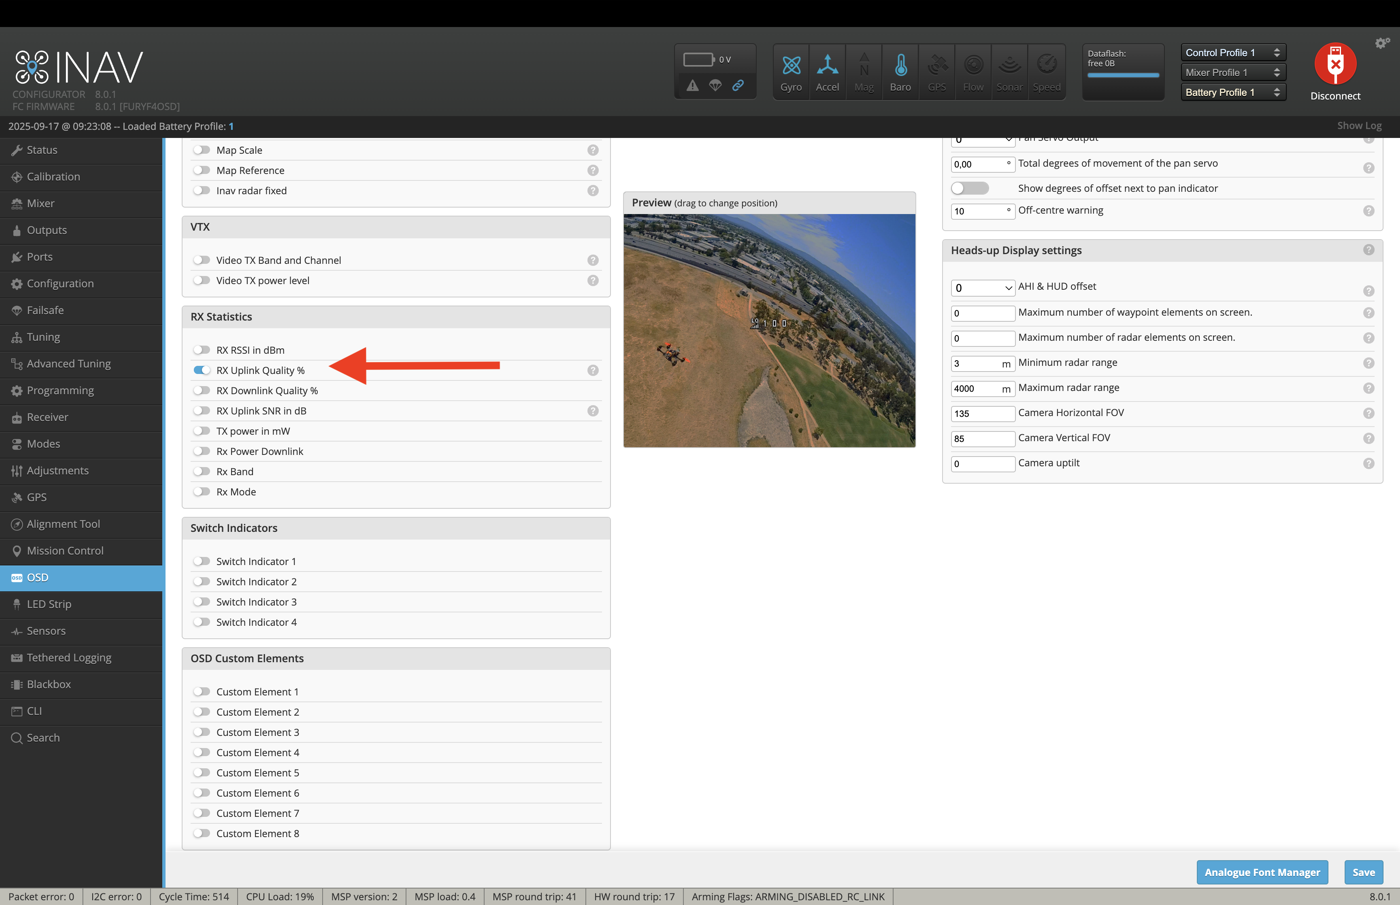1400x905 pixels.
Task: Click the Accel sensor icon
Action: [827, 71]
